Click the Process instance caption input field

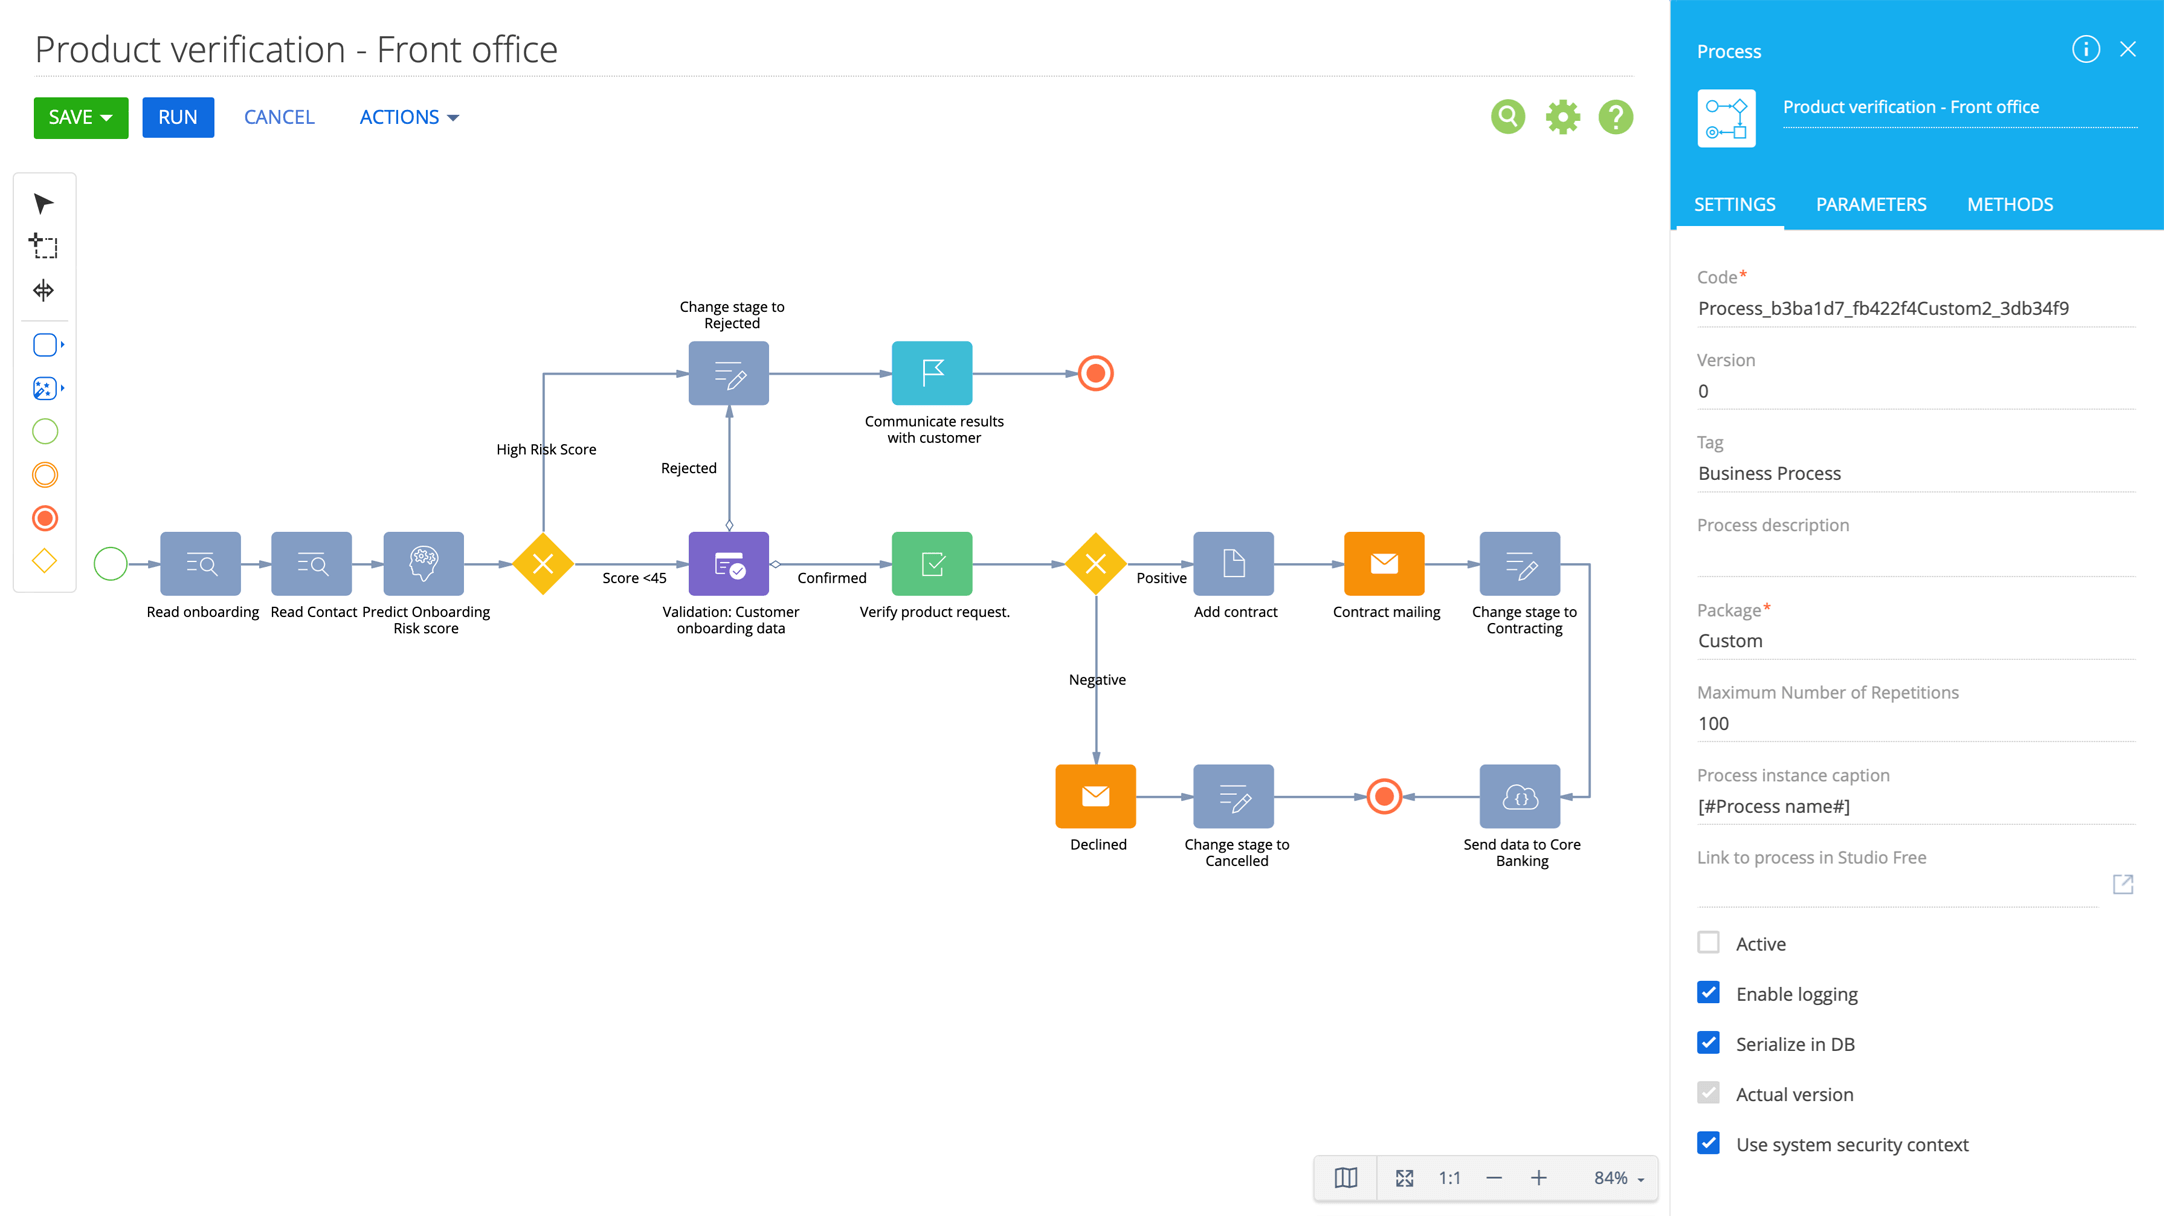pos(1916,804)
